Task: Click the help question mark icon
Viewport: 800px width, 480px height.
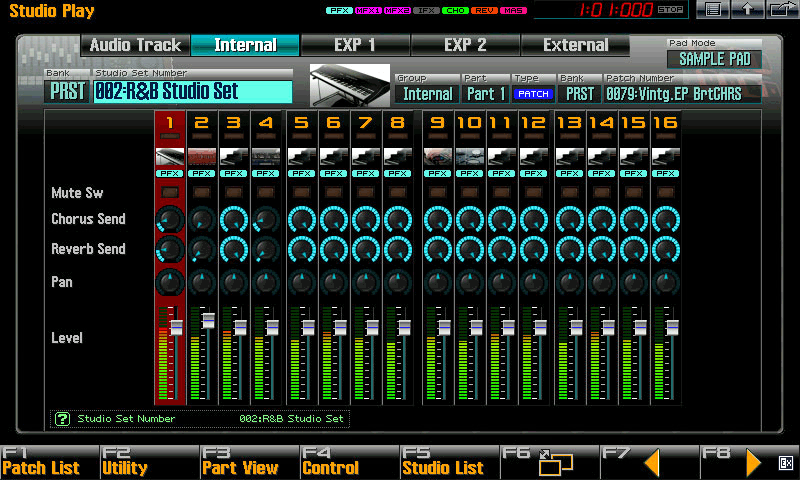Action: point(62,419)
